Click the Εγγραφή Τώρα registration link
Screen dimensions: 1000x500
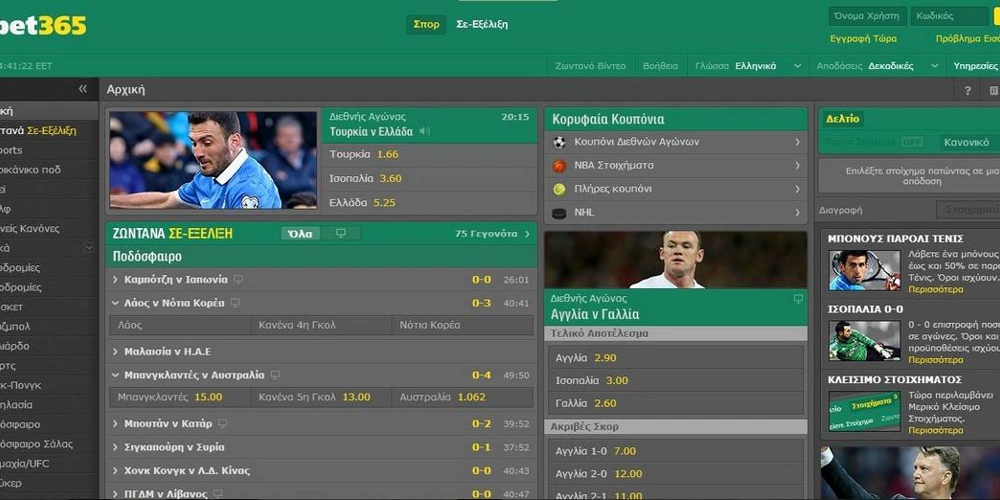tap(863, 38)
